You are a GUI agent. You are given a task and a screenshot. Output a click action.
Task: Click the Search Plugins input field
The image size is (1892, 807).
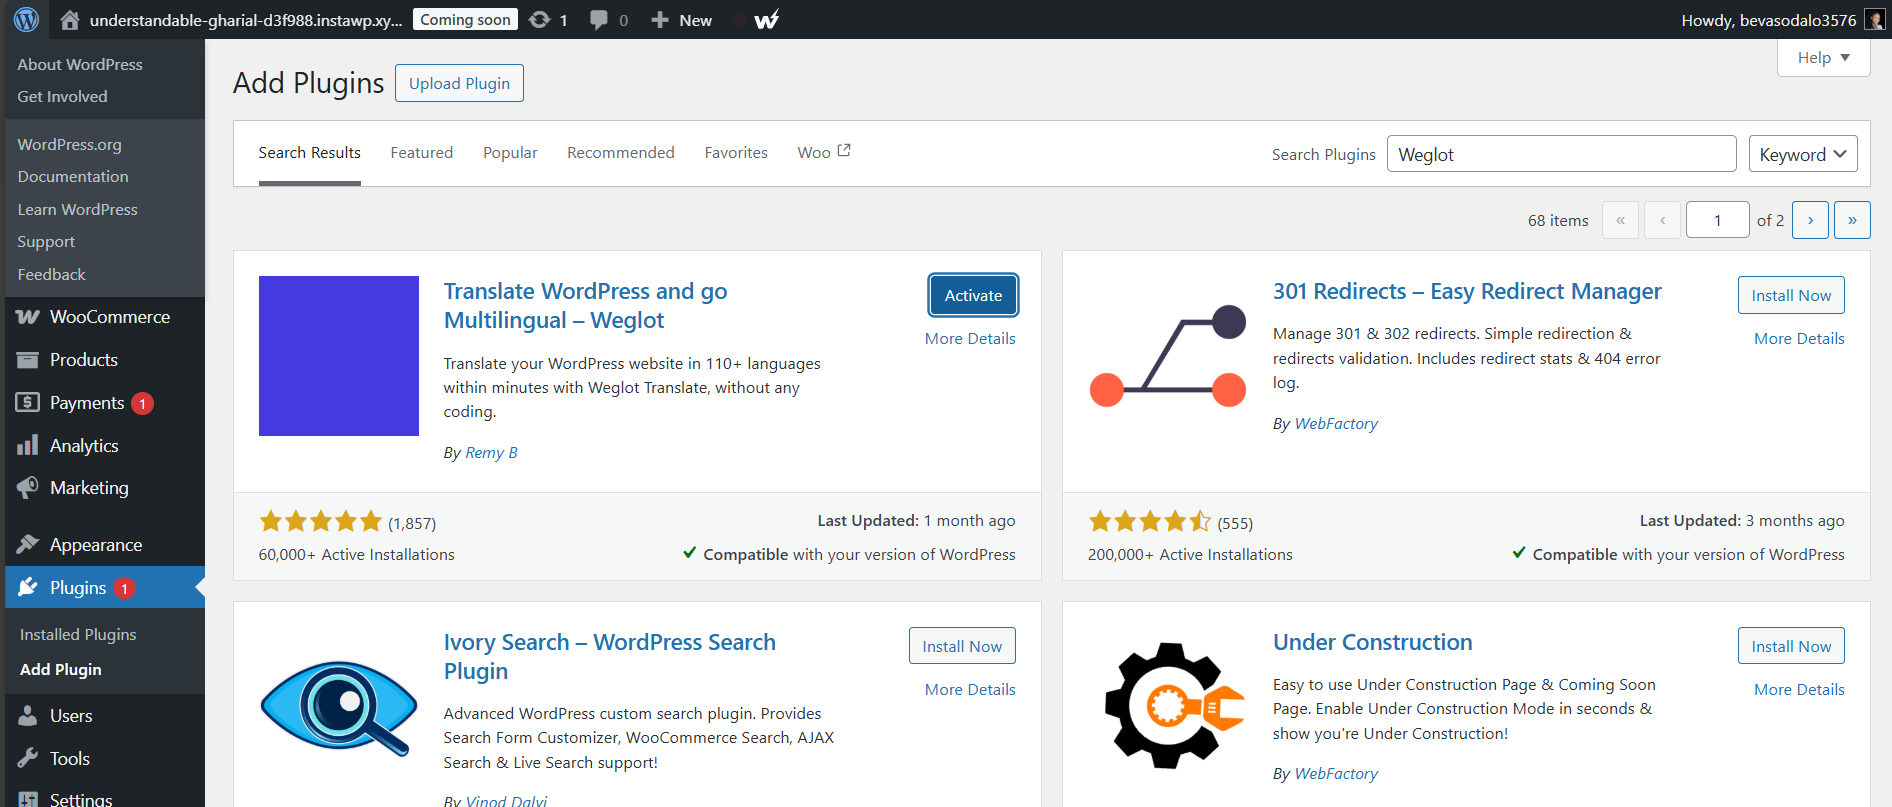coord(1562,154)
